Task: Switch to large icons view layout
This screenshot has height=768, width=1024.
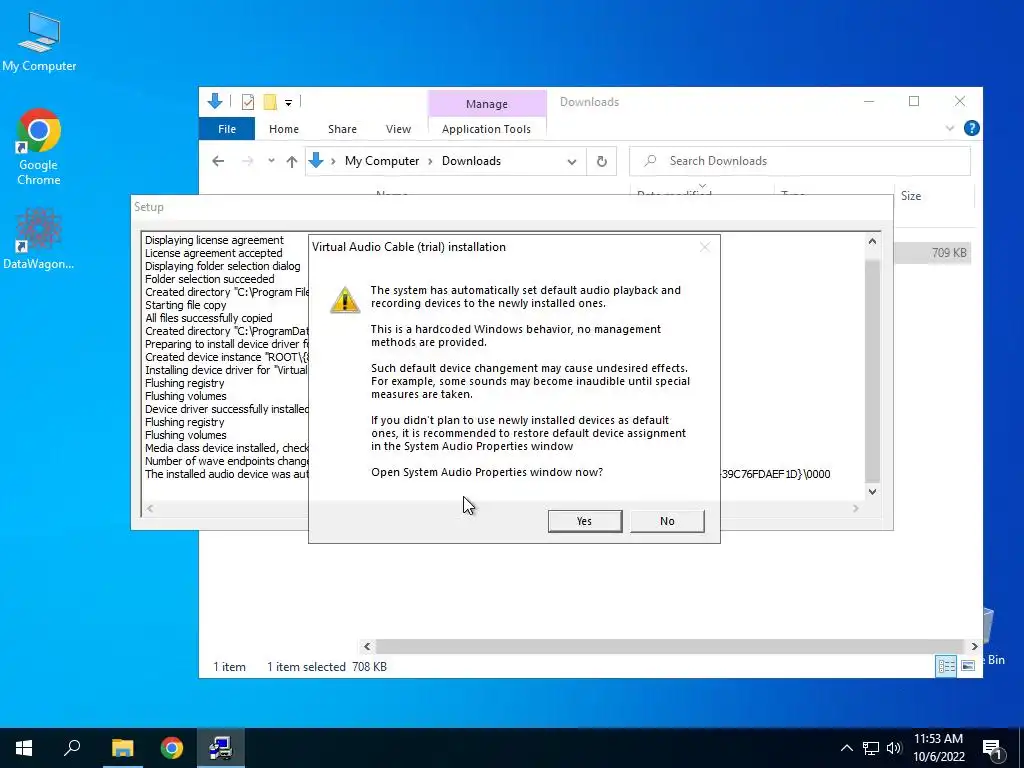Action: point(968,666)
